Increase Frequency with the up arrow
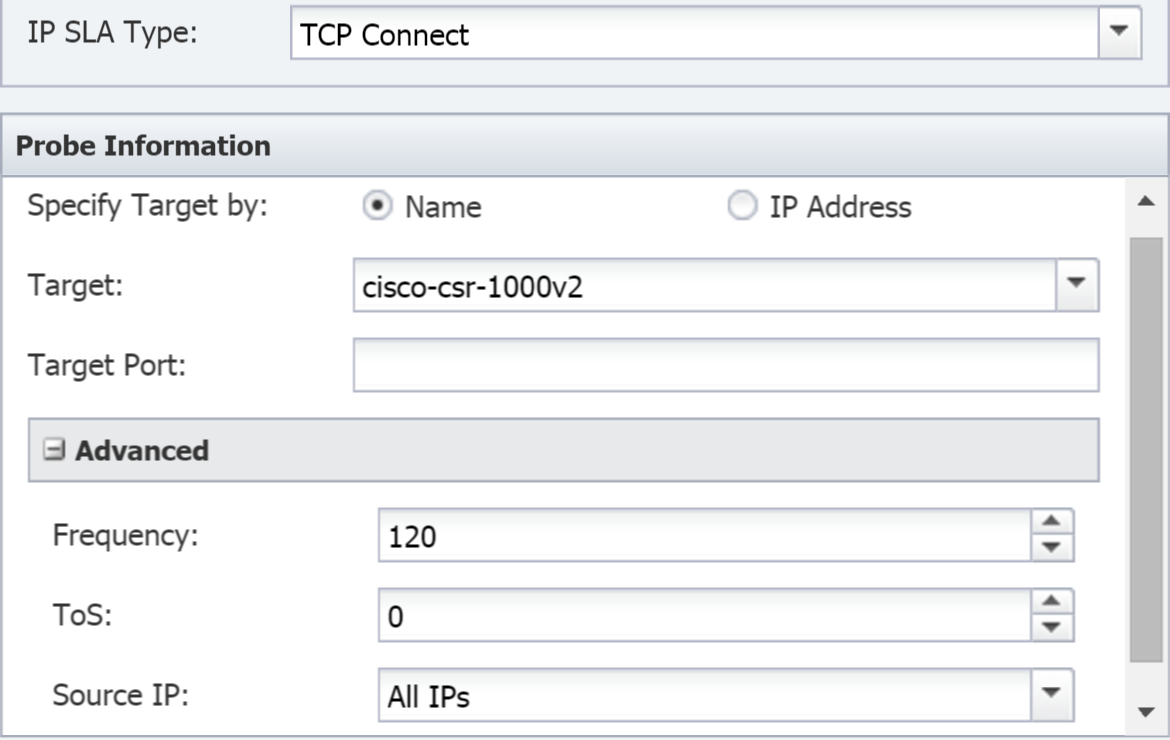 pyautogui.click(x=1052, y=521)
